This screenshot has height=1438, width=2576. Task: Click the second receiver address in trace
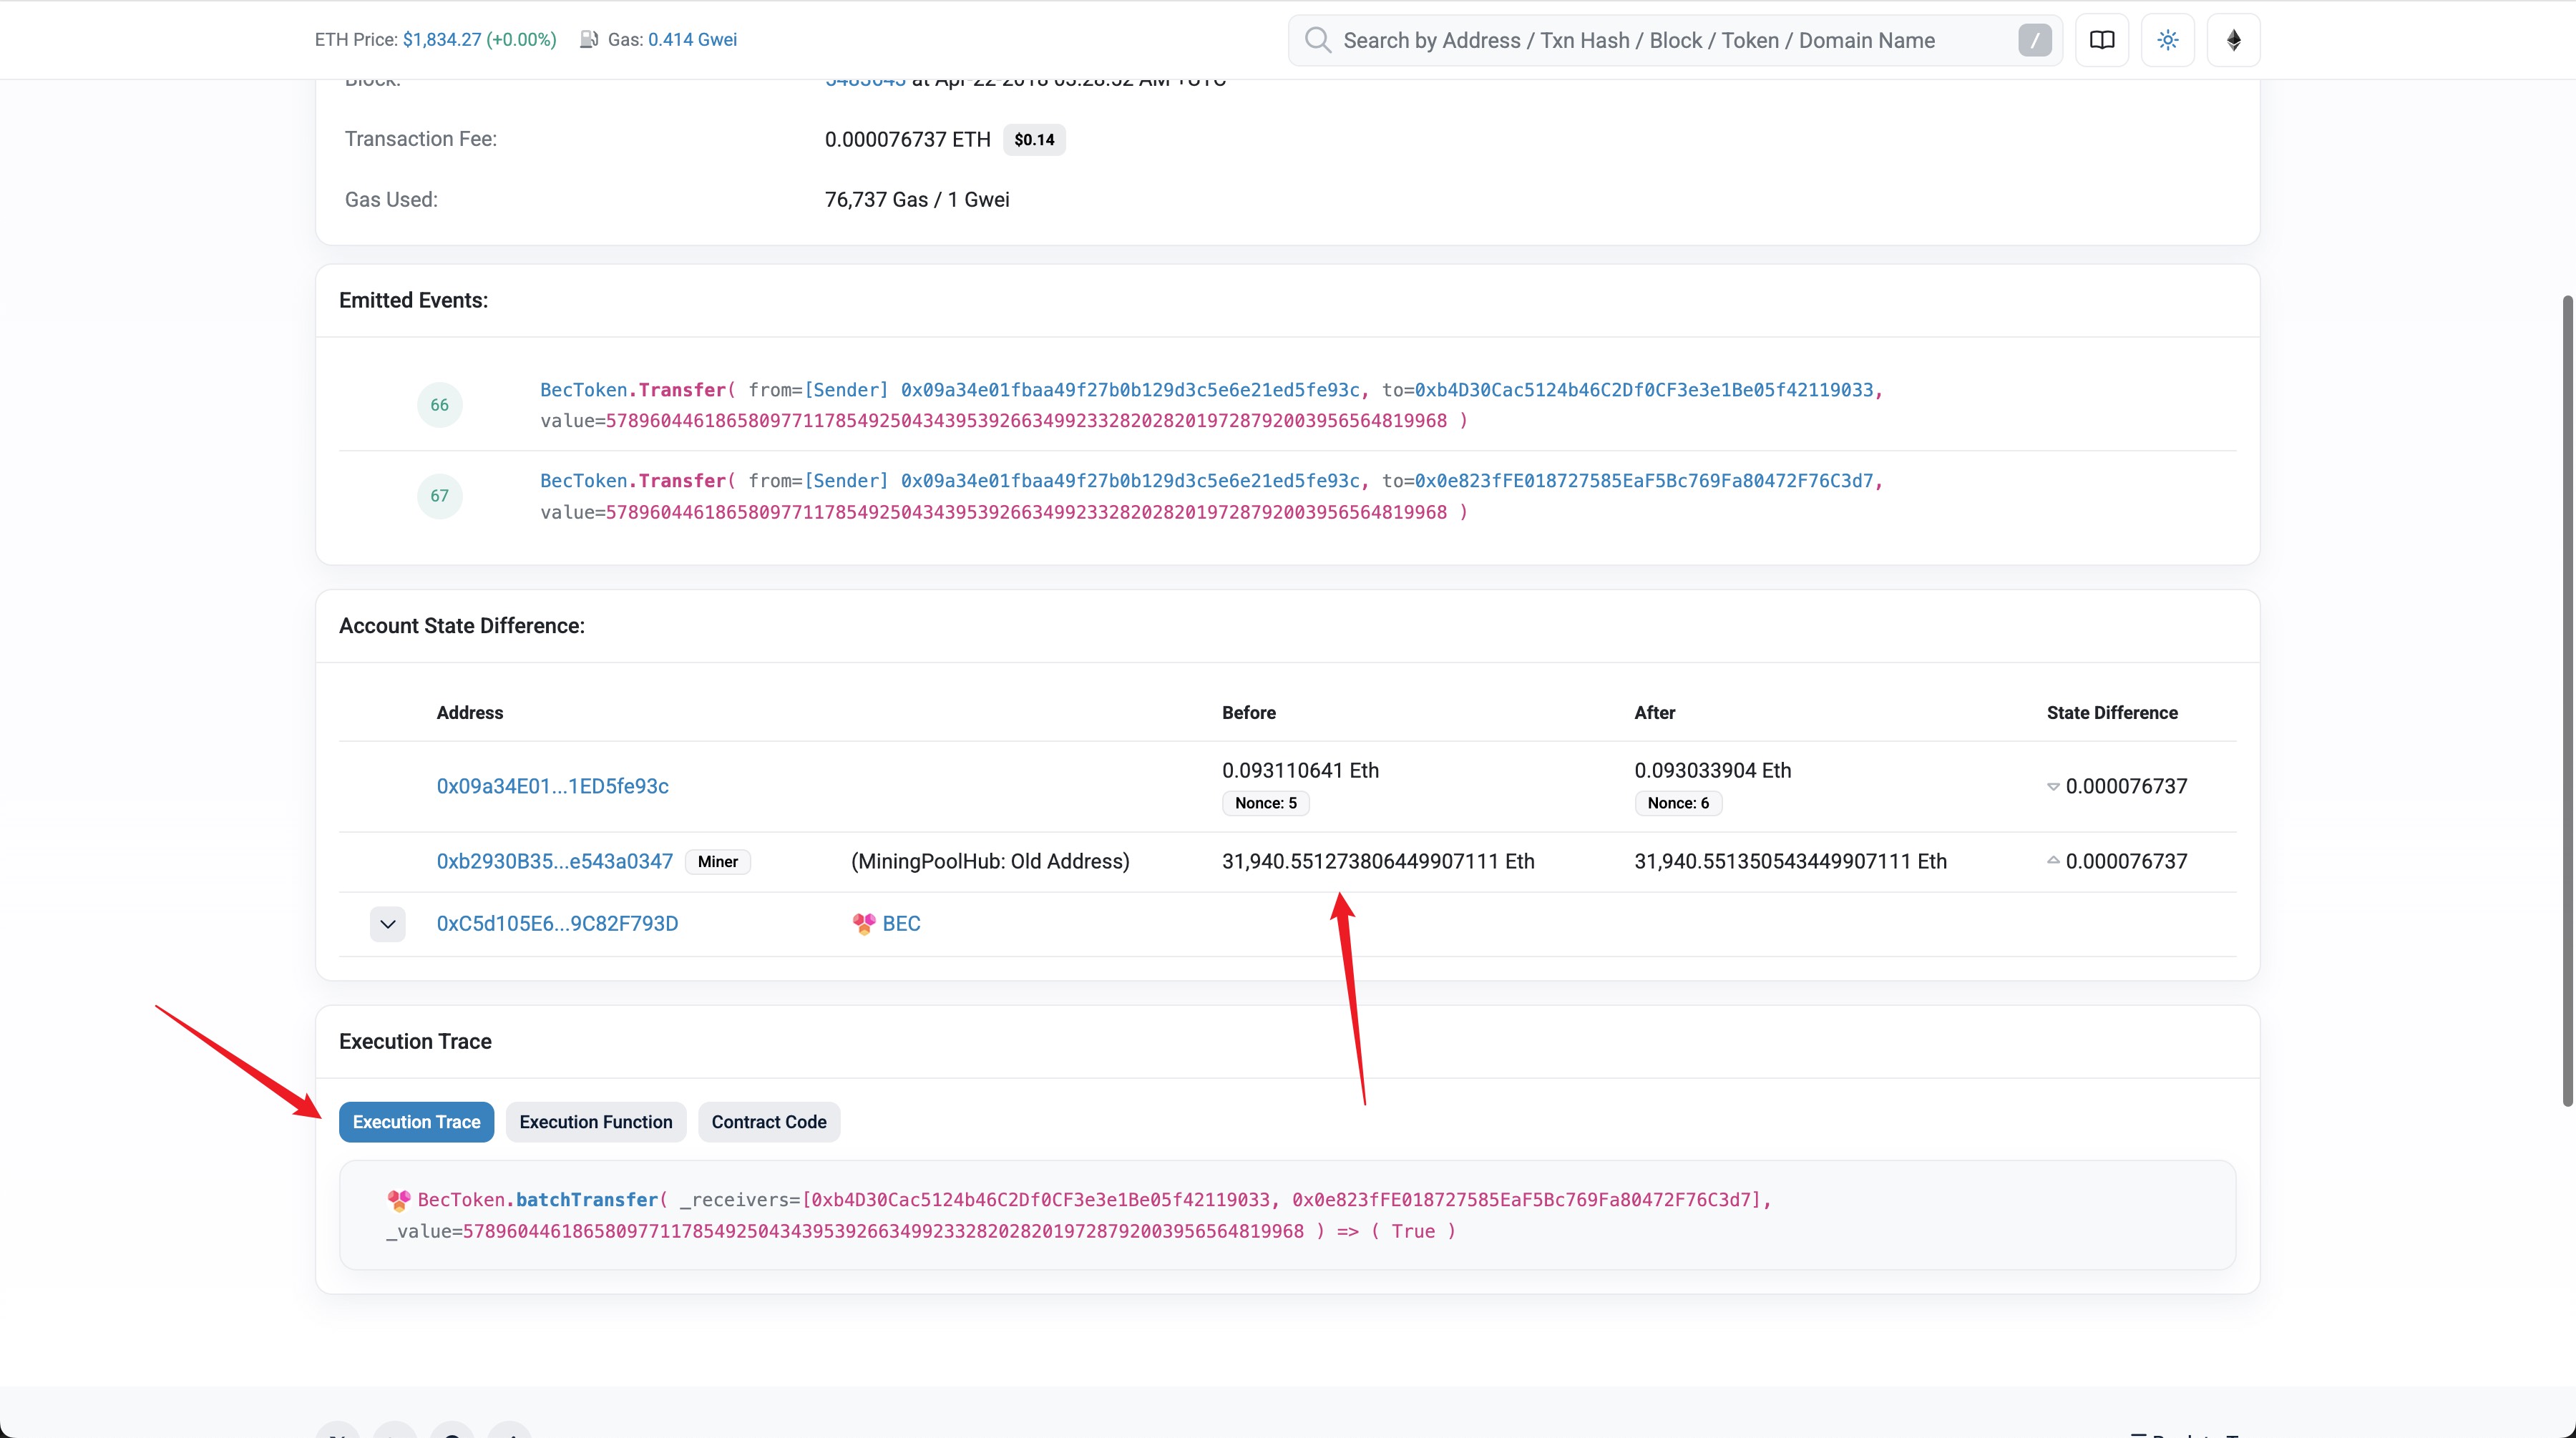click(x=1521, y=1200)
